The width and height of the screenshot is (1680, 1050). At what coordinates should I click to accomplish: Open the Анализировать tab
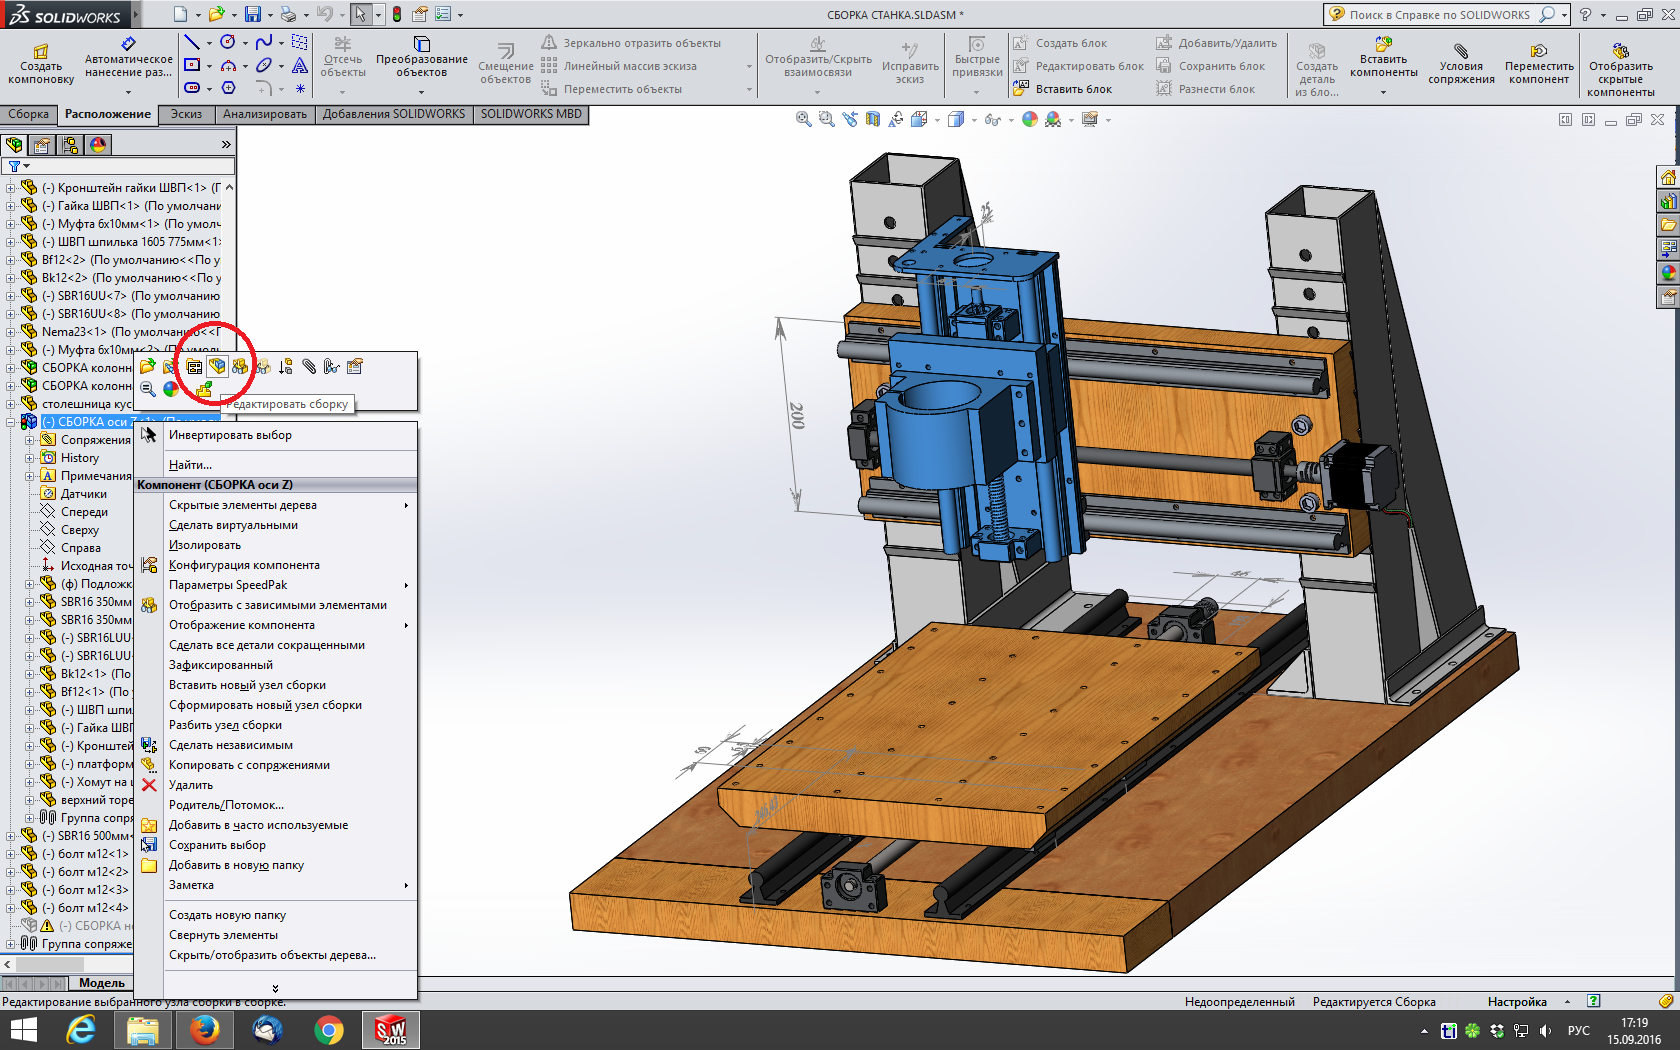265,114
